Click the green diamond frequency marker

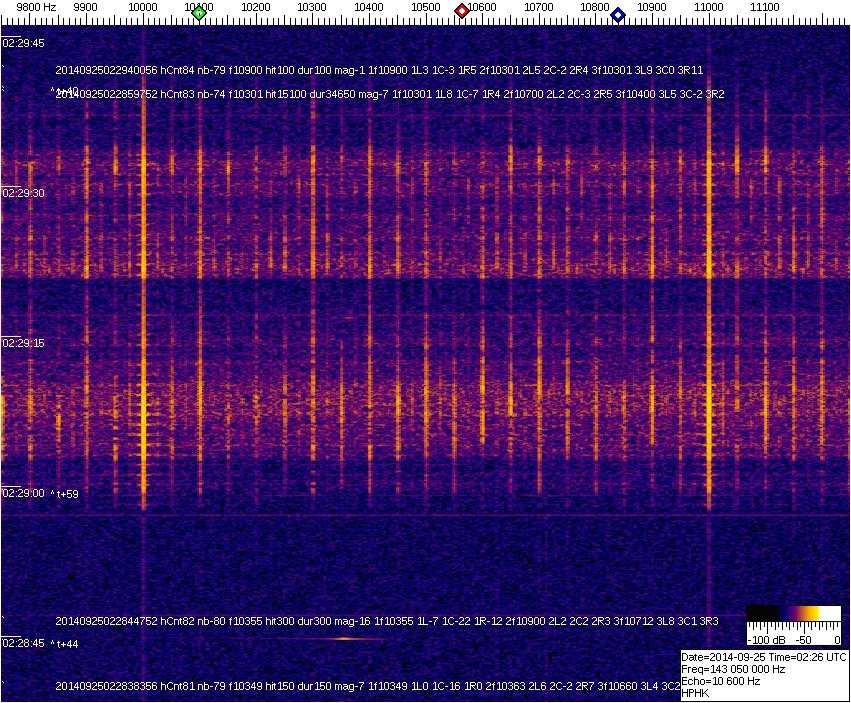tap(199, 13)
